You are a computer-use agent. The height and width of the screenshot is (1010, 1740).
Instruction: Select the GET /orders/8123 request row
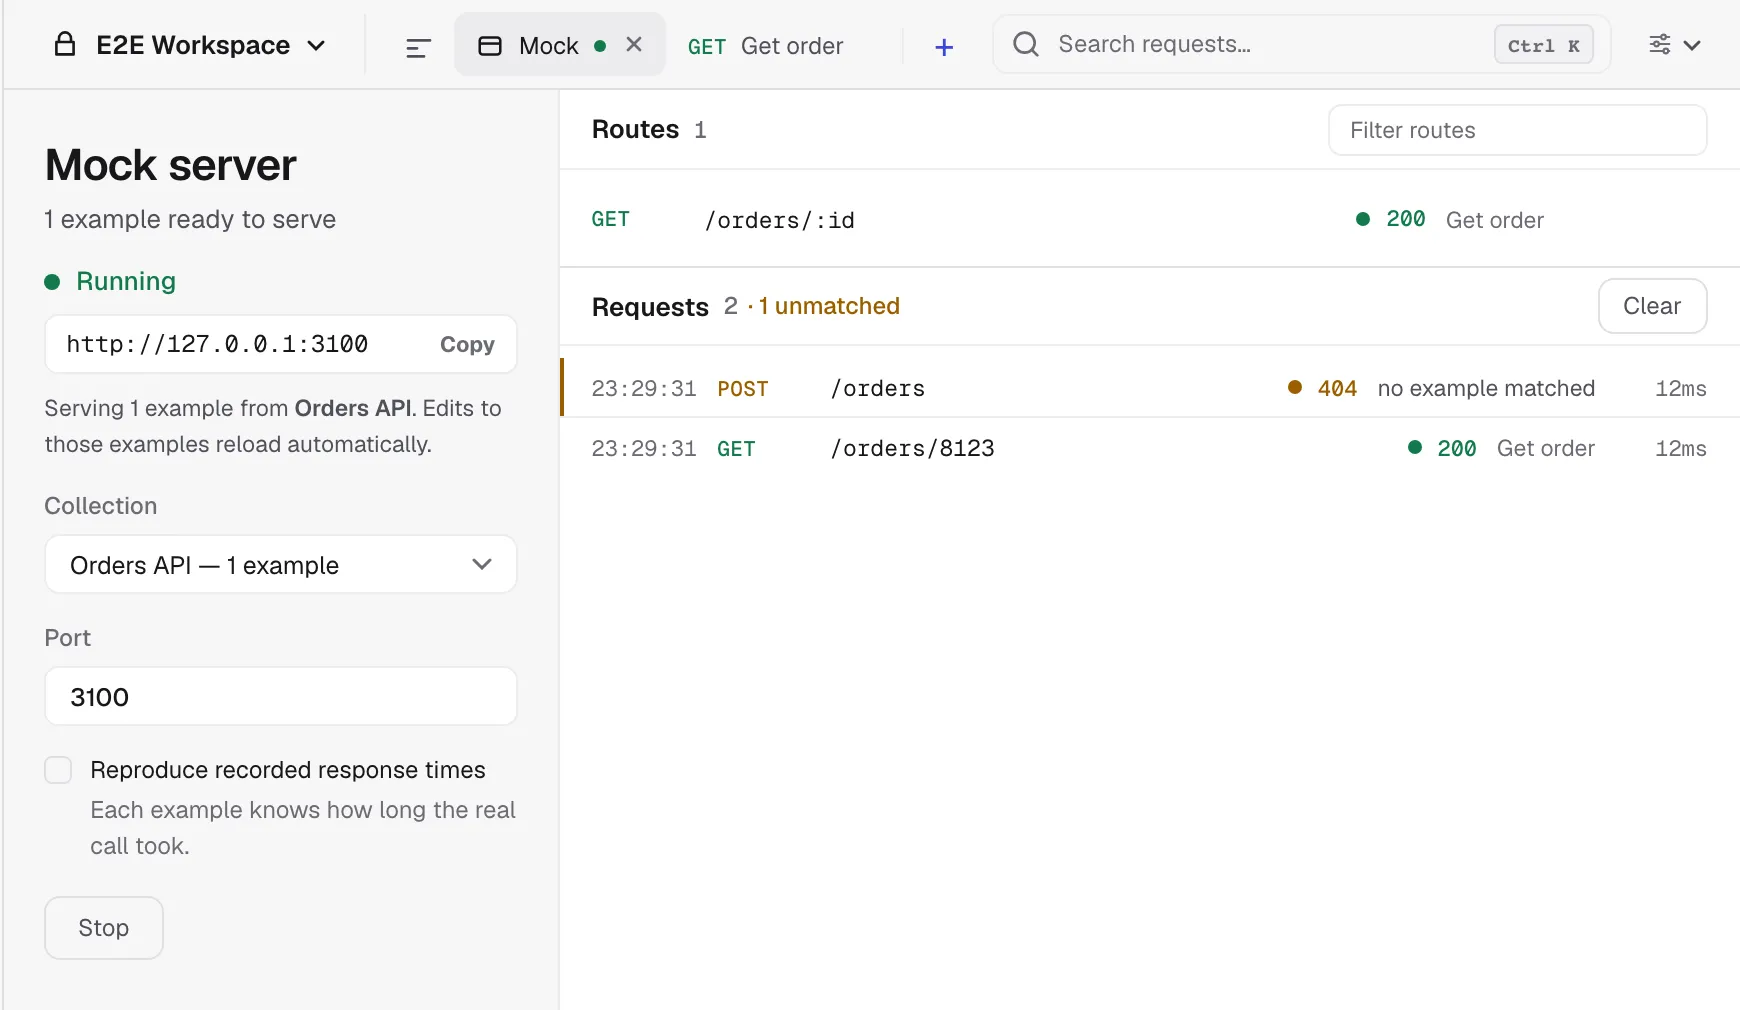pyautogui.click(x=1149, y=448)
